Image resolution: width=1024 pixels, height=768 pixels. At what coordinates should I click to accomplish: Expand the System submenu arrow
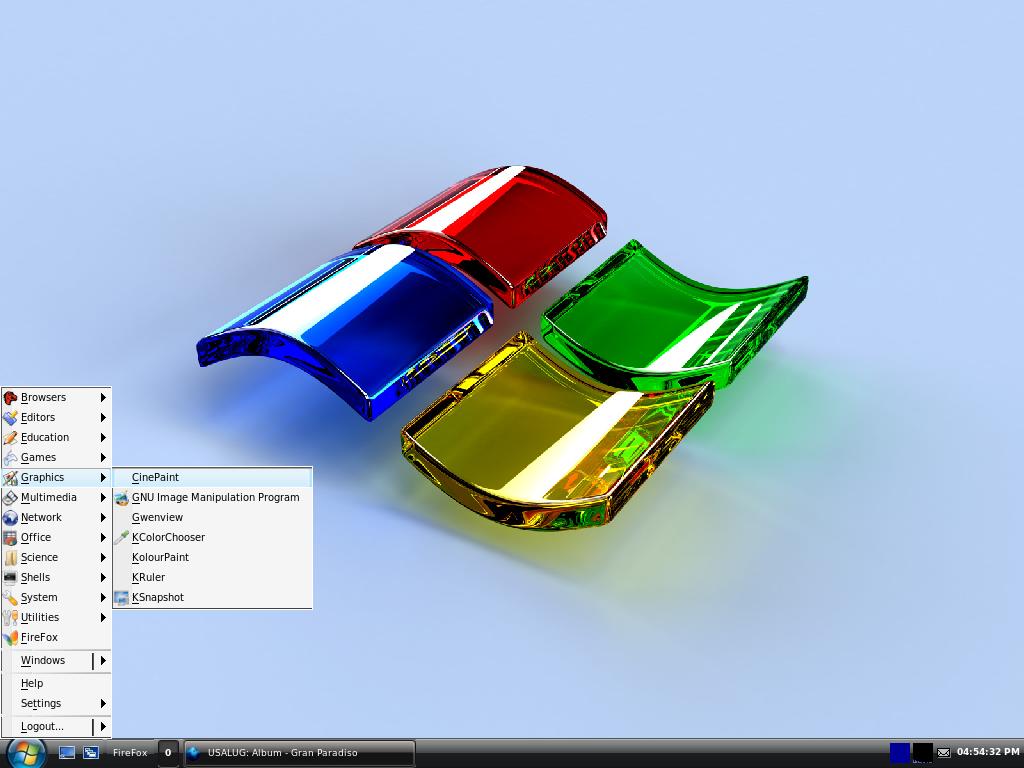[x=103, y=598]
